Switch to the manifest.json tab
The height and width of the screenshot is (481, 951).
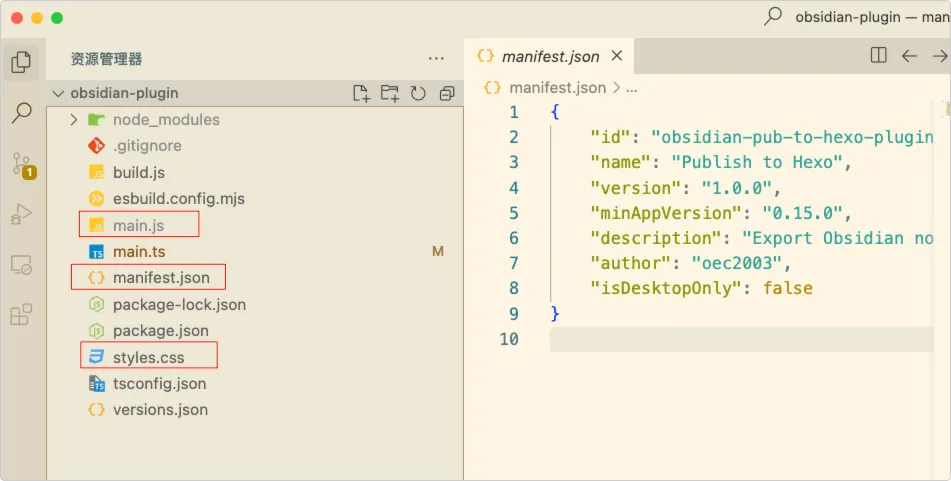tap(549, 56)
